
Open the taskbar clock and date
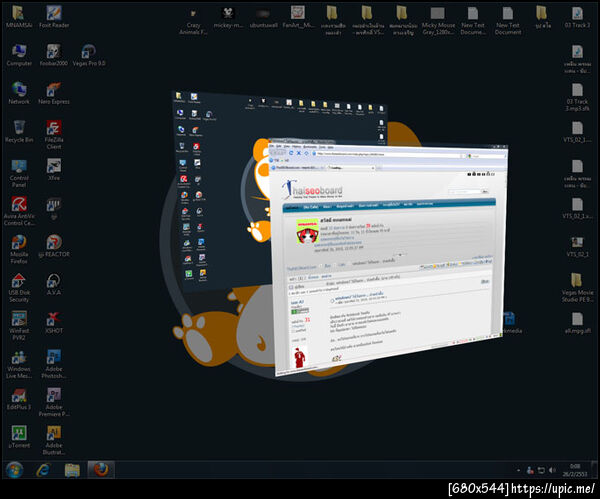point(575,470)
